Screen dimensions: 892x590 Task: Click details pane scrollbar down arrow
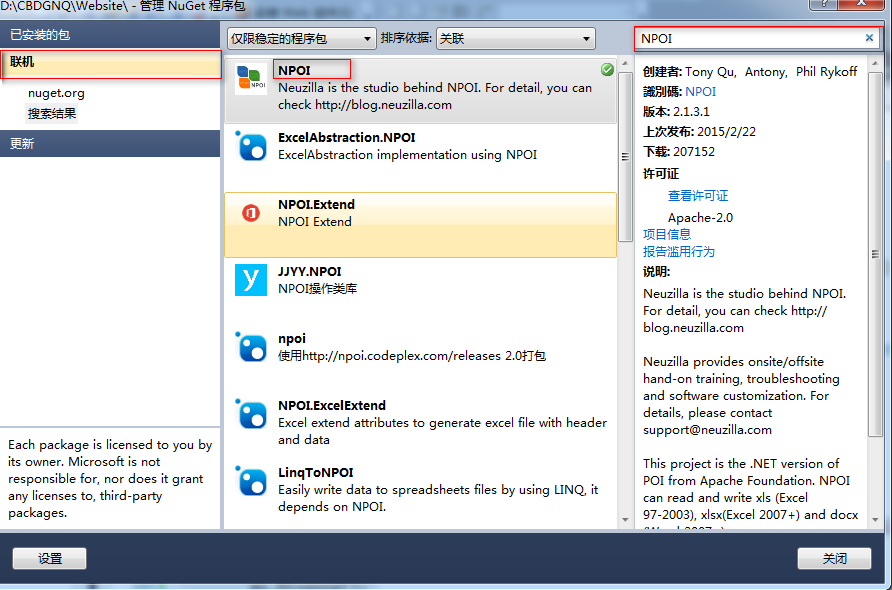875,519
